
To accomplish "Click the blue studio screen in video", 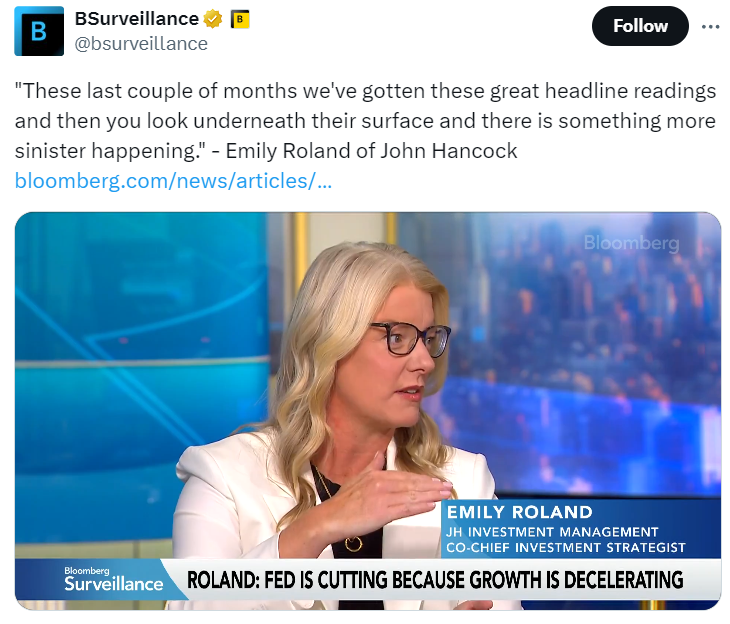I will [140, 373].
